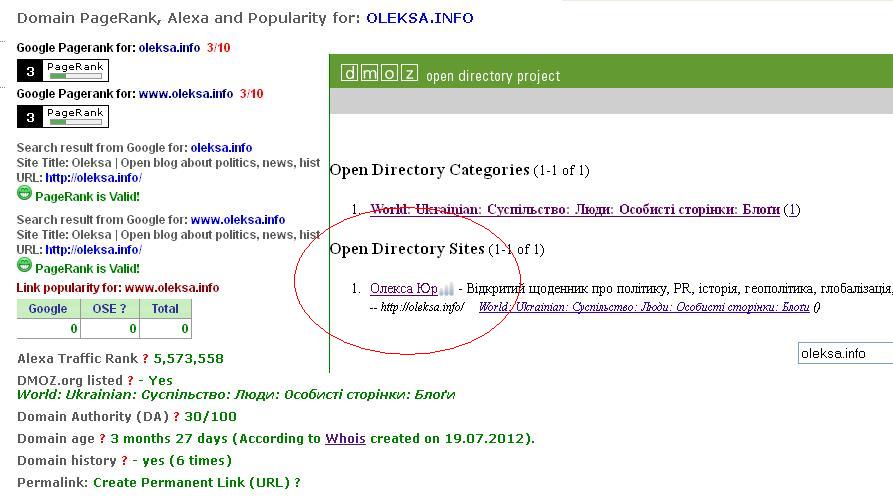The image size is (893, 502).
Task: Click the search box containing oleksa.info
Action: [845, 353]
